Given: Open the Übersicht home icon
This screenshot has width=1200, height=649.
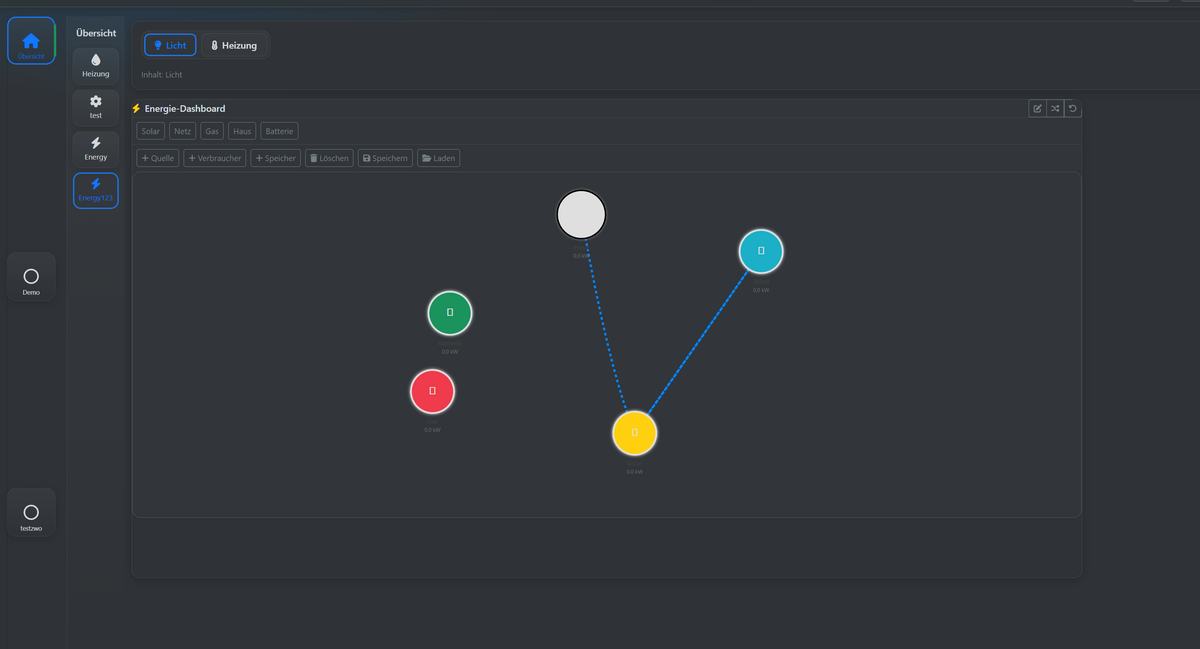Looking at the screenshot, I should [31, 41].
